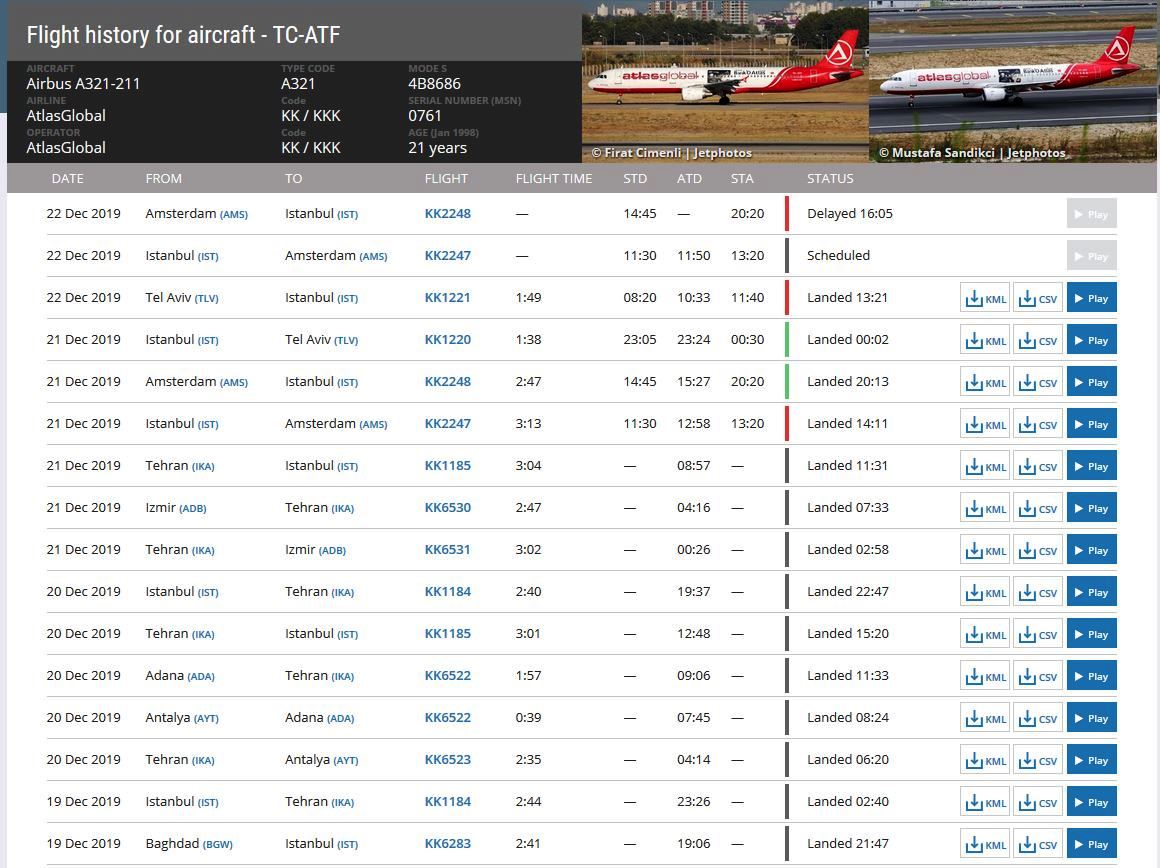
Task: Download CSV for KK6283 Baghdad flight
Action: point(1038,844)
